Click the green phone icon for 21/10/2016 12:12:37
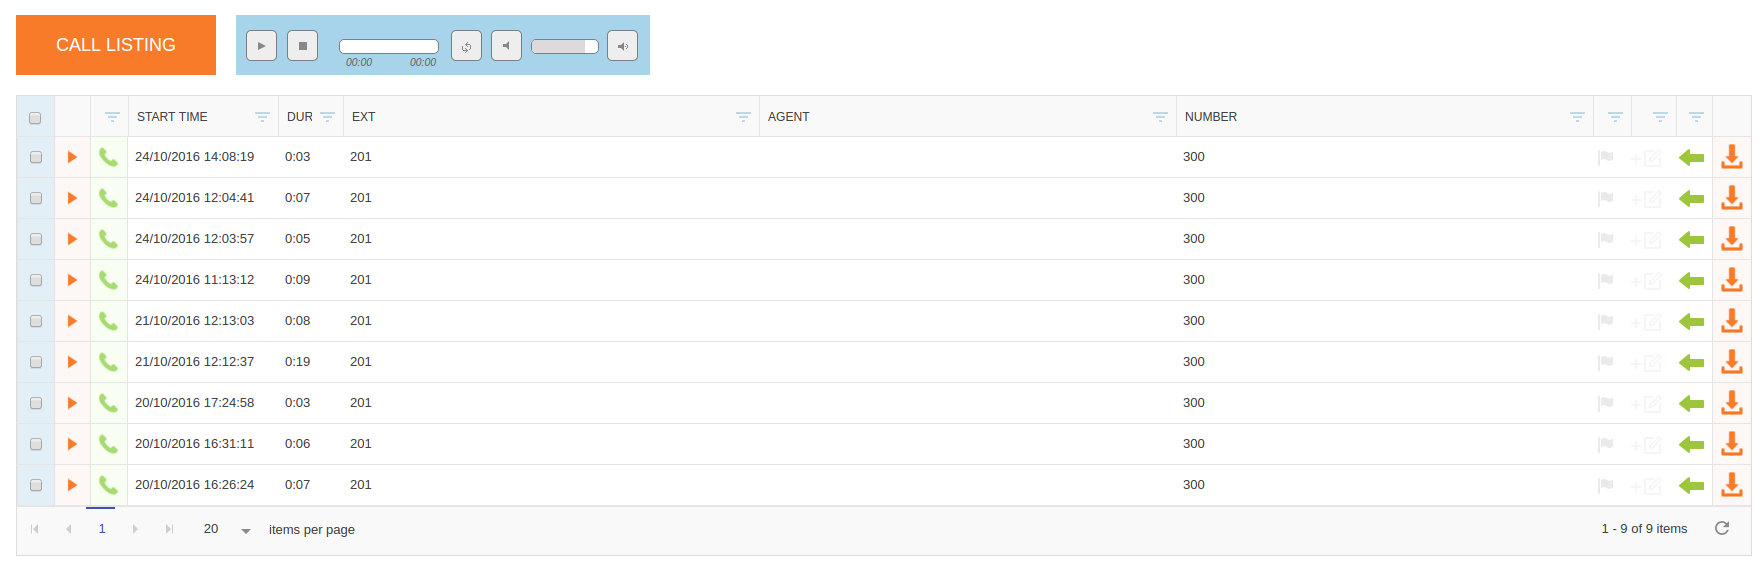 [x=108, y=362]
